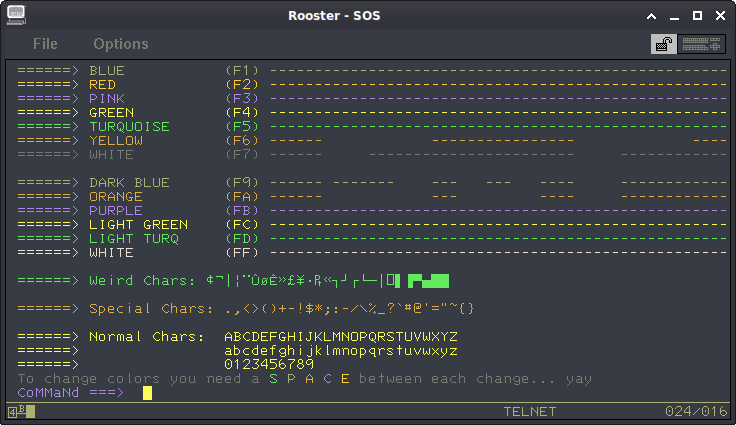Click 'TELNET' in the status line
The image size is (736, 425).
tap(530, 412)
